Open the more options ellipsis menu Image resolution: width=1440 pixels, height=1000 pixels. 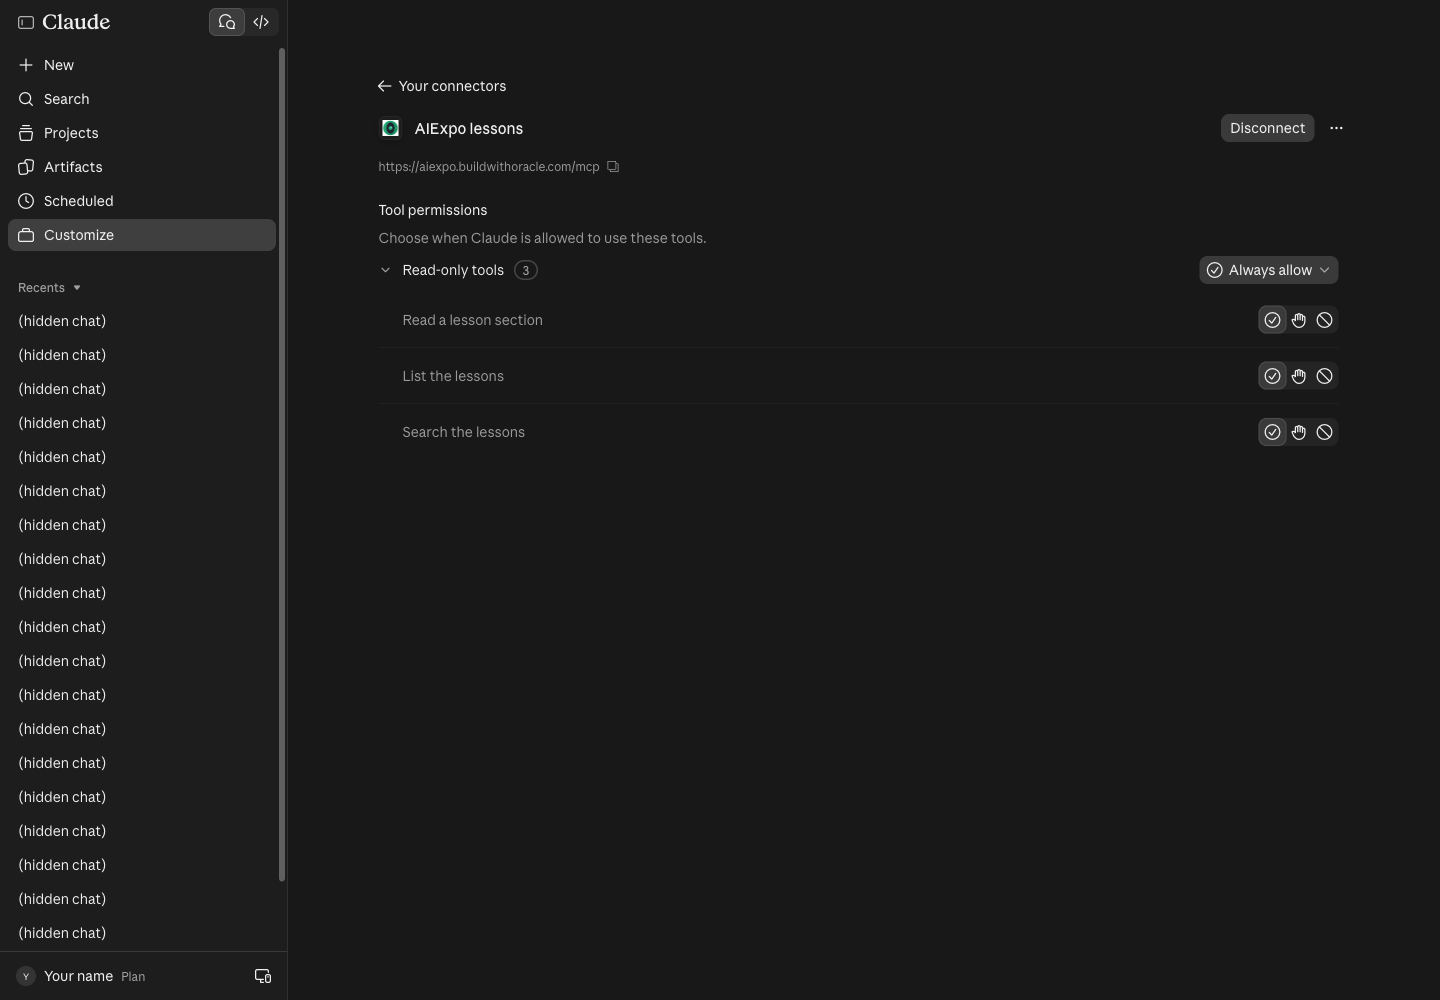pyautogui.click(x=1336, y=128)
